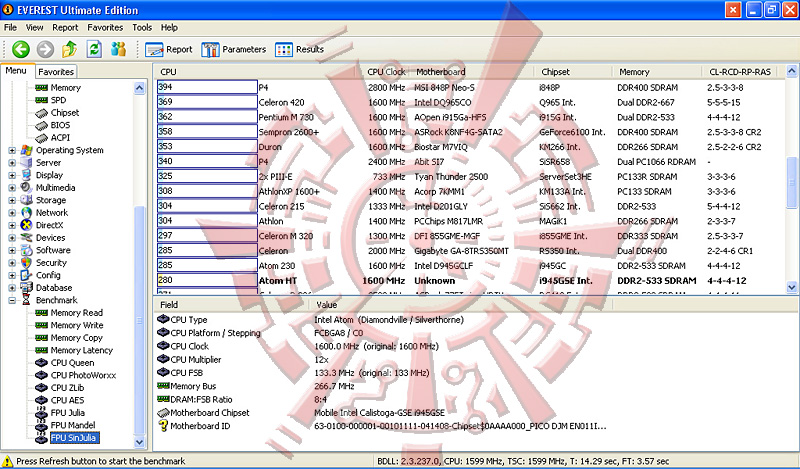800x469 pixels.
Task: Open the Chipset tree entry
Action: [x=64, y=113]
